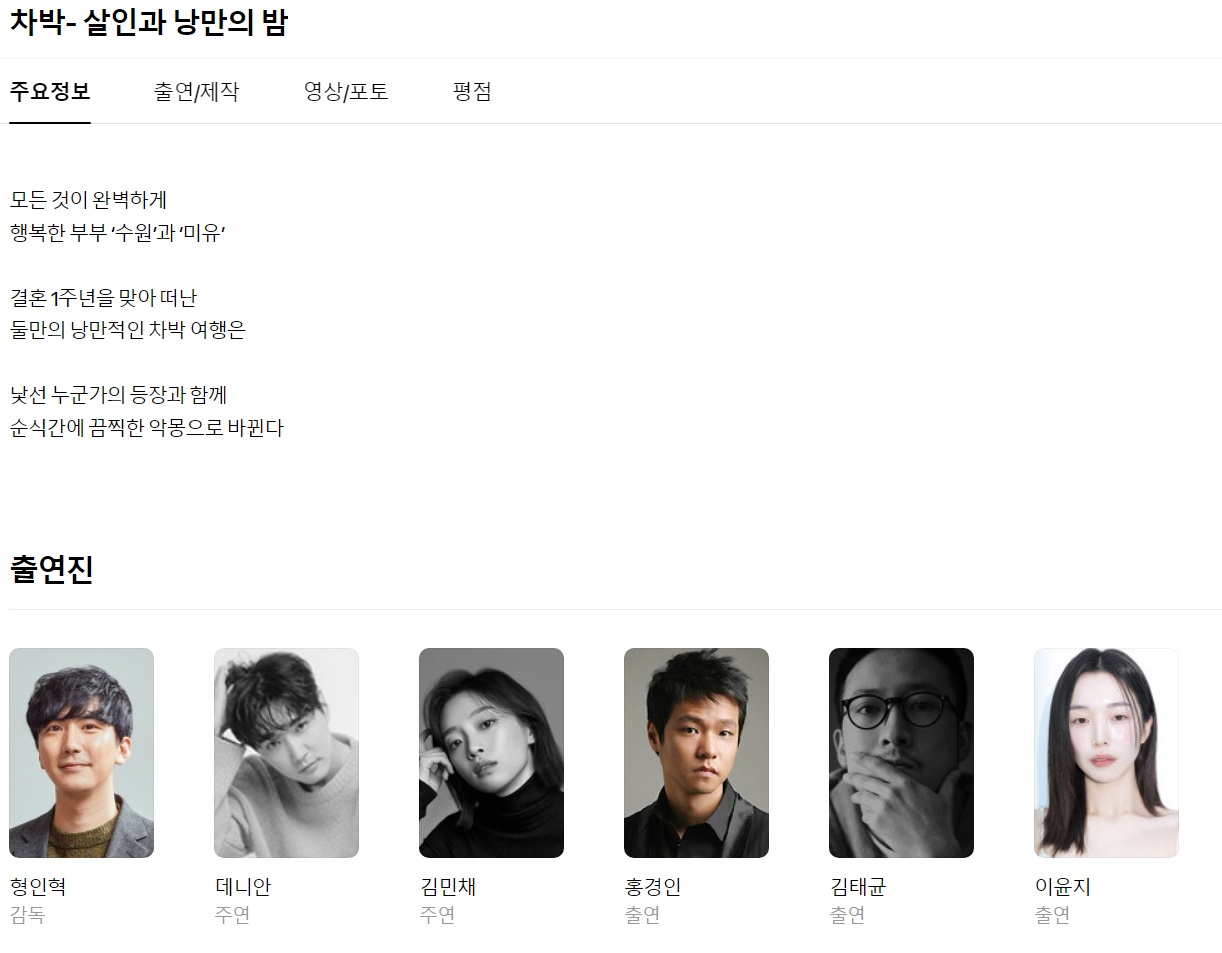Switch to the 출연/제작 tab
1222x953 pixels.
pyautogui.click(x=197, y=92)
